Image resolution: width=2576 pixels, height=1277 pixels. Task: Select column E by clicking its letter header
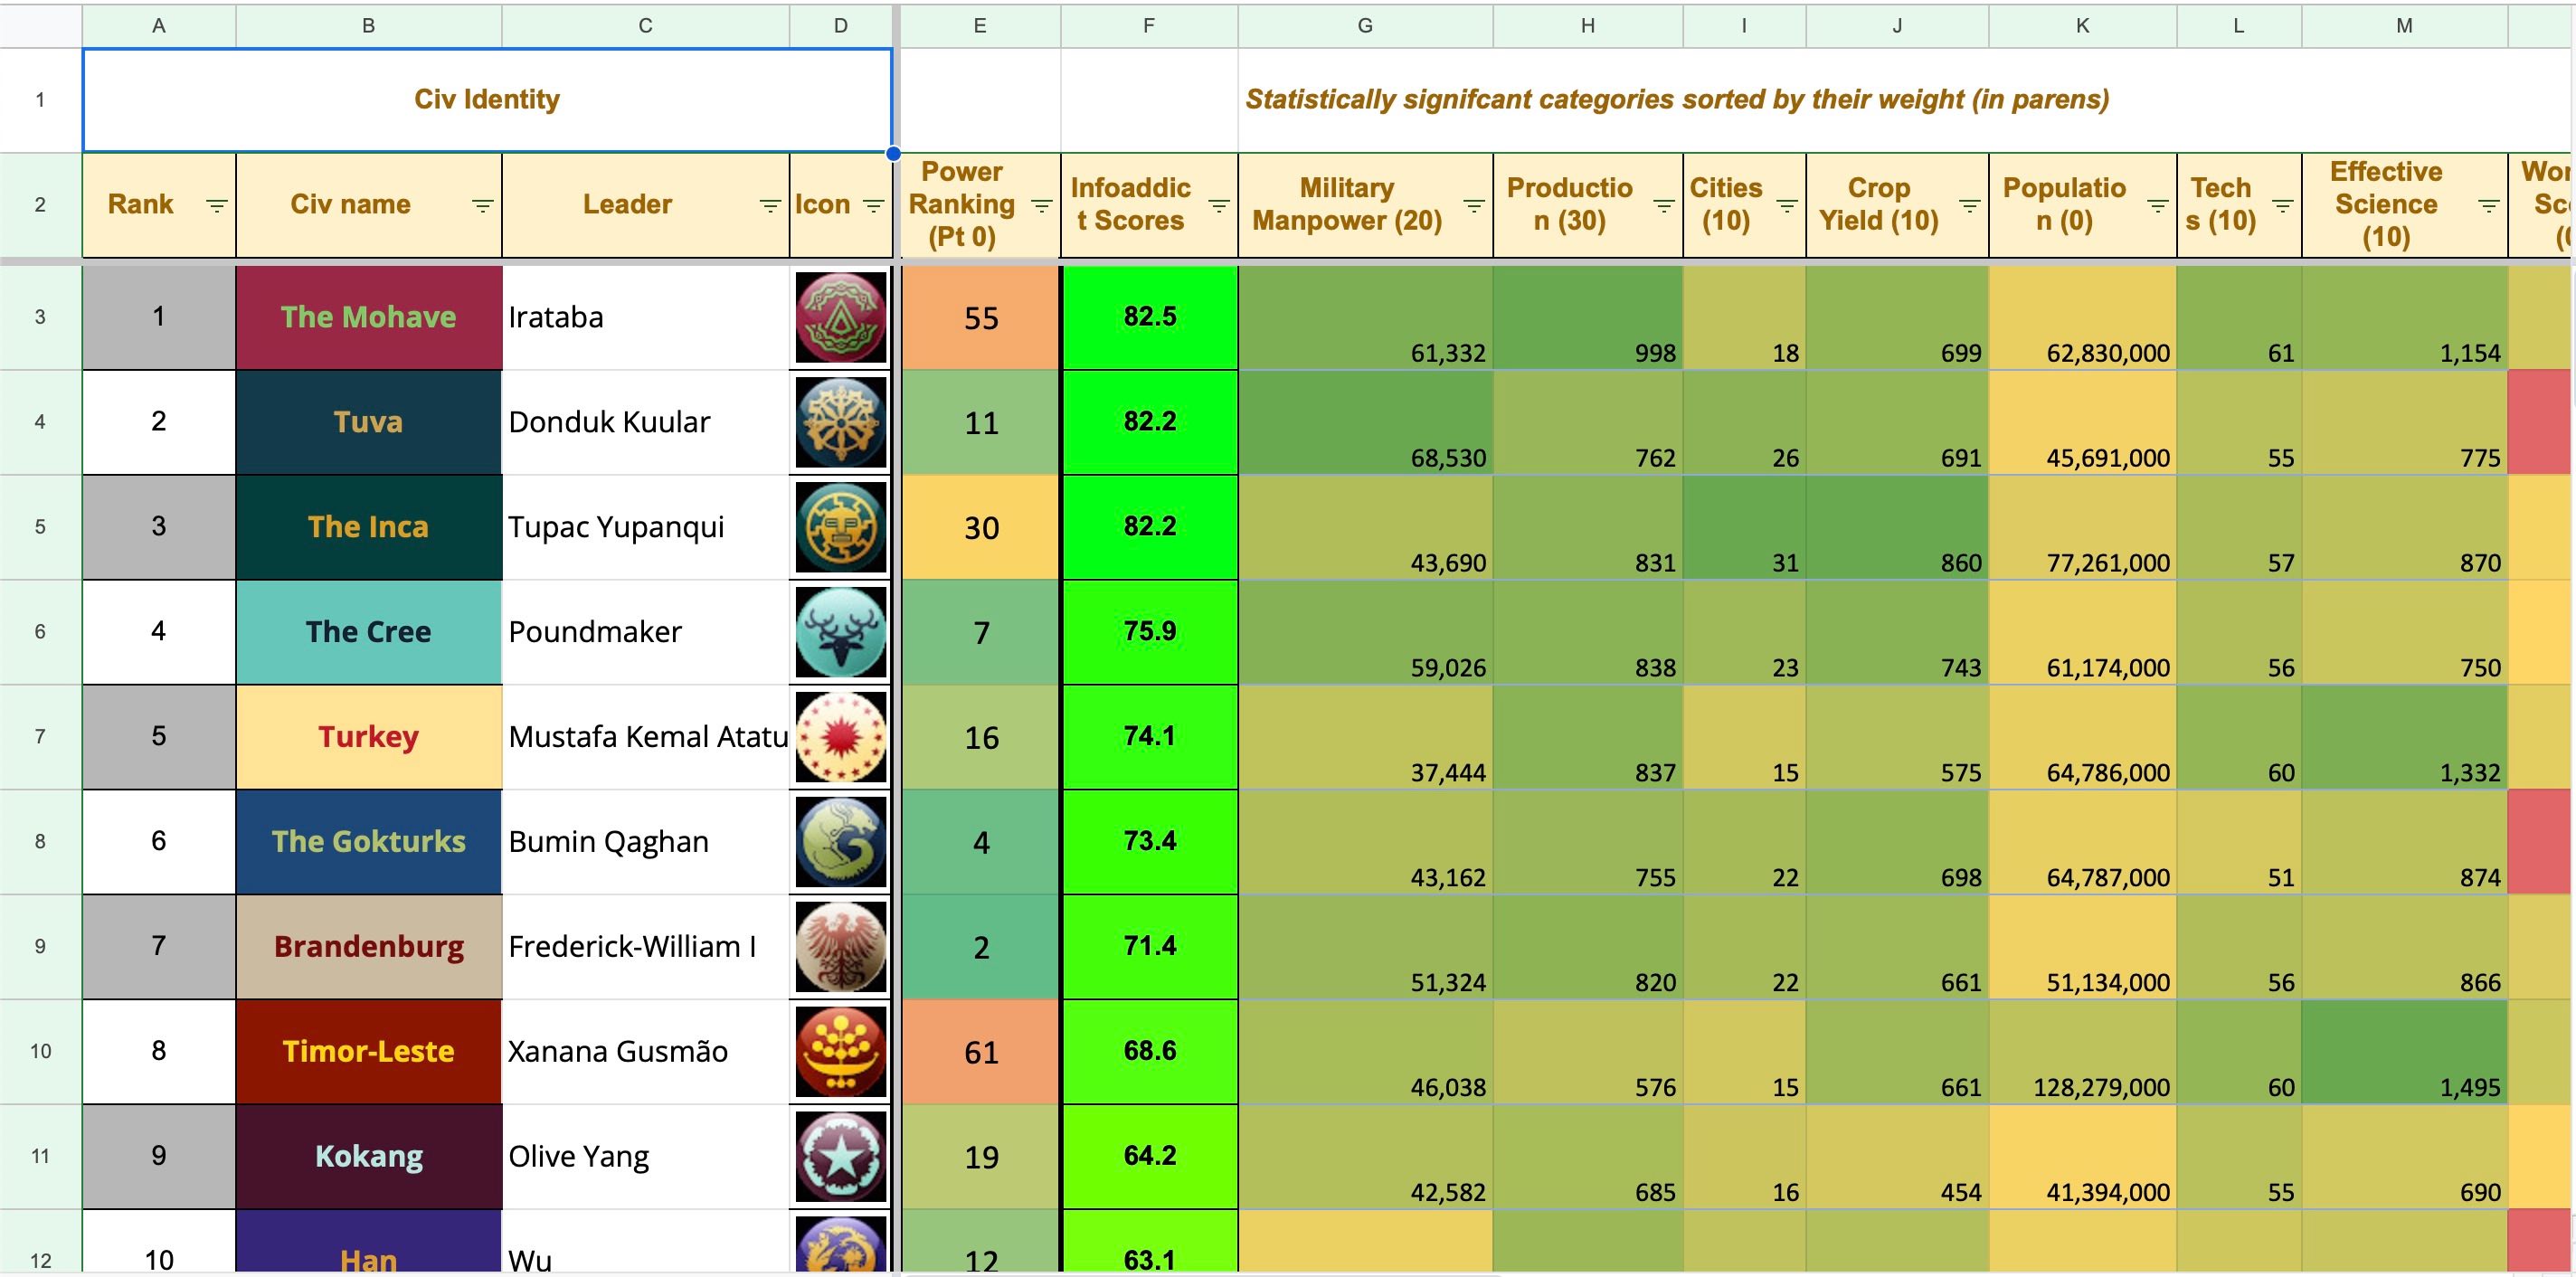tap(979, 25)
